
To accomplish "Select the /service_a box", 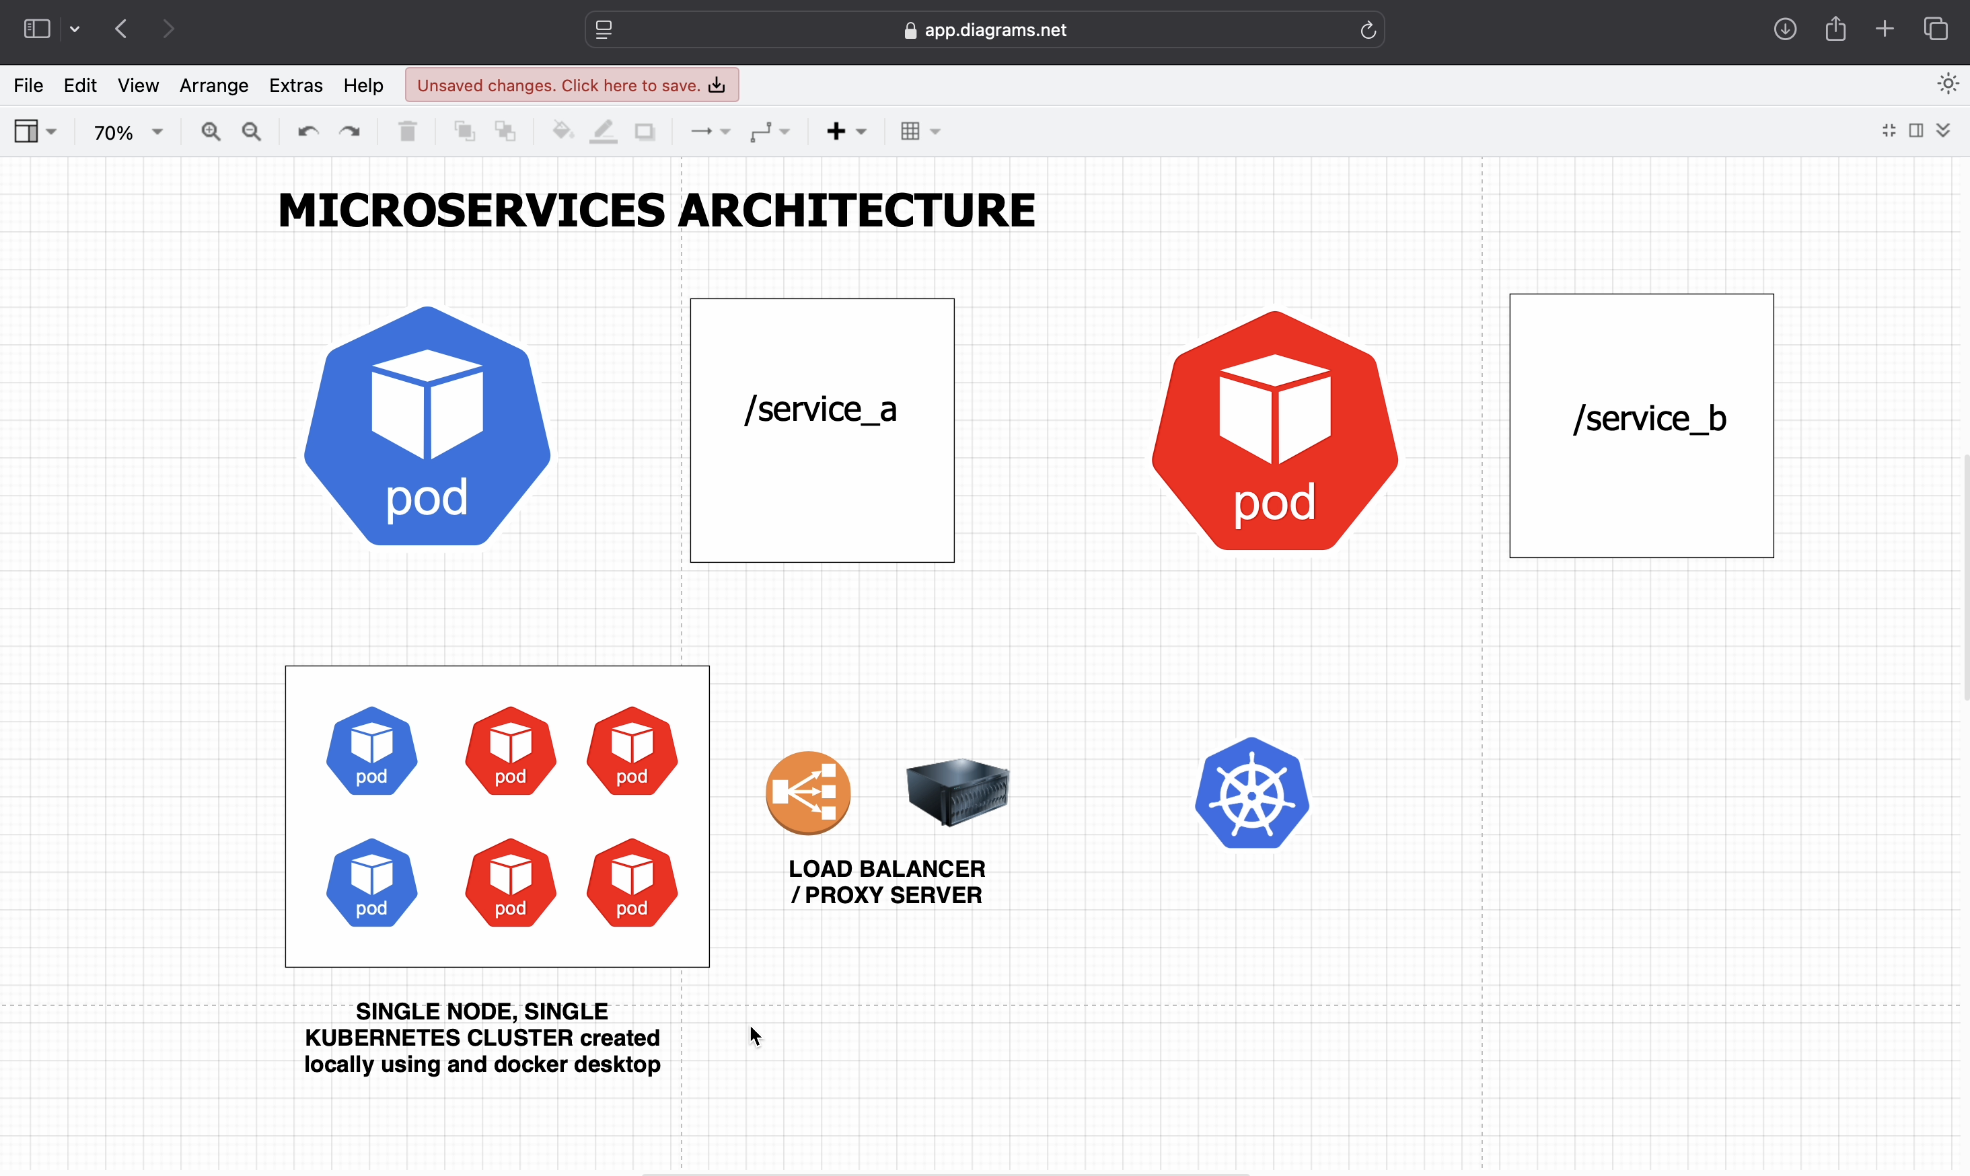I will (x=822, y=430).
